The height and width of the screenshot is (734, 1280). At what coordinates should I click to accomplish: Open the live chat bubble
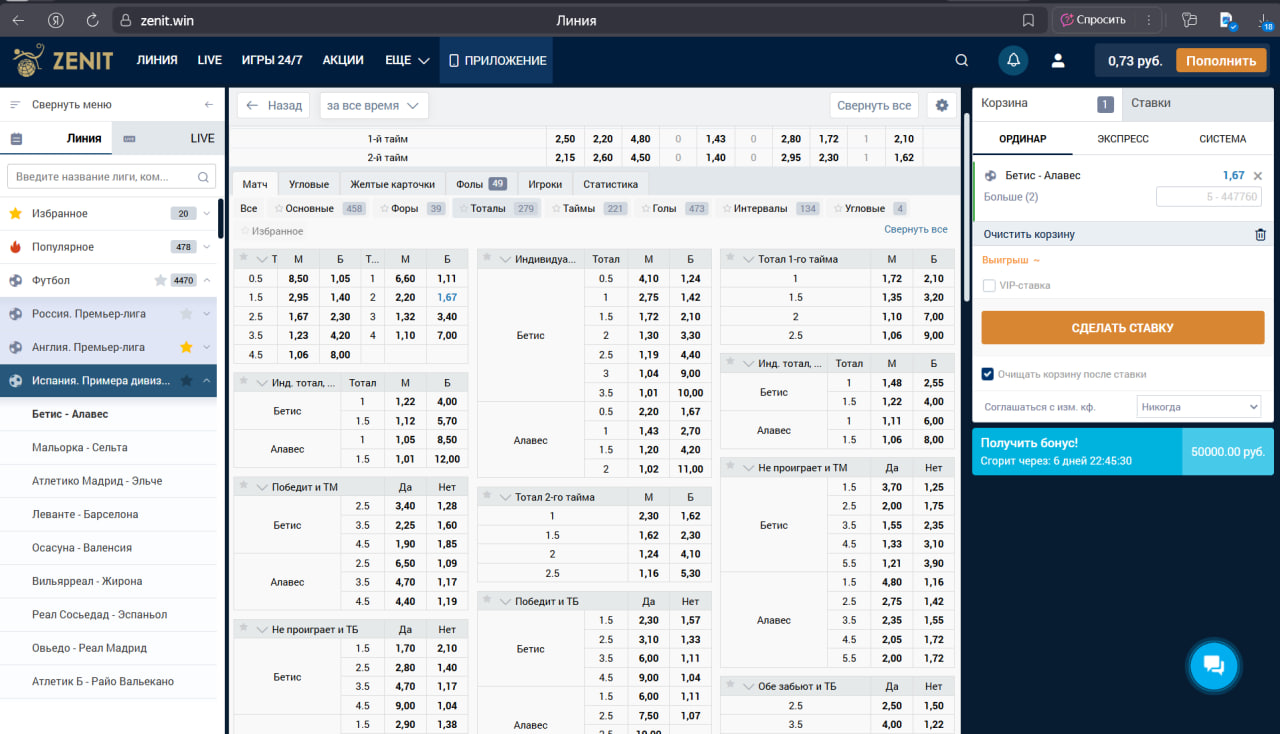point(1214,665)
